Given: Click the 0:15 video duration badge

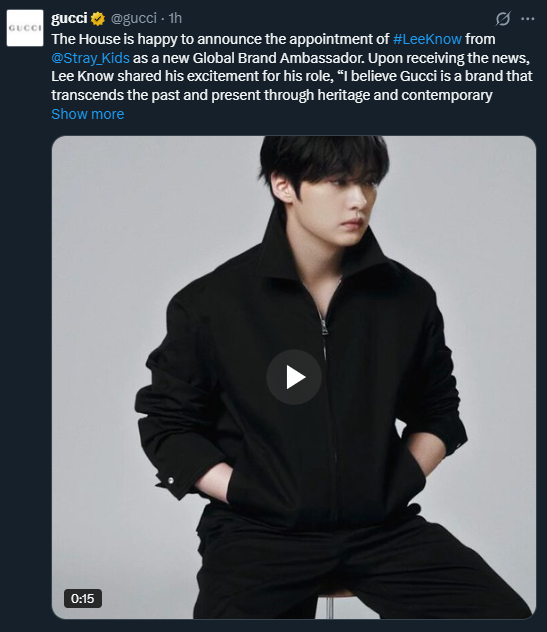Looking at the screenshot, I should (83, 599).
